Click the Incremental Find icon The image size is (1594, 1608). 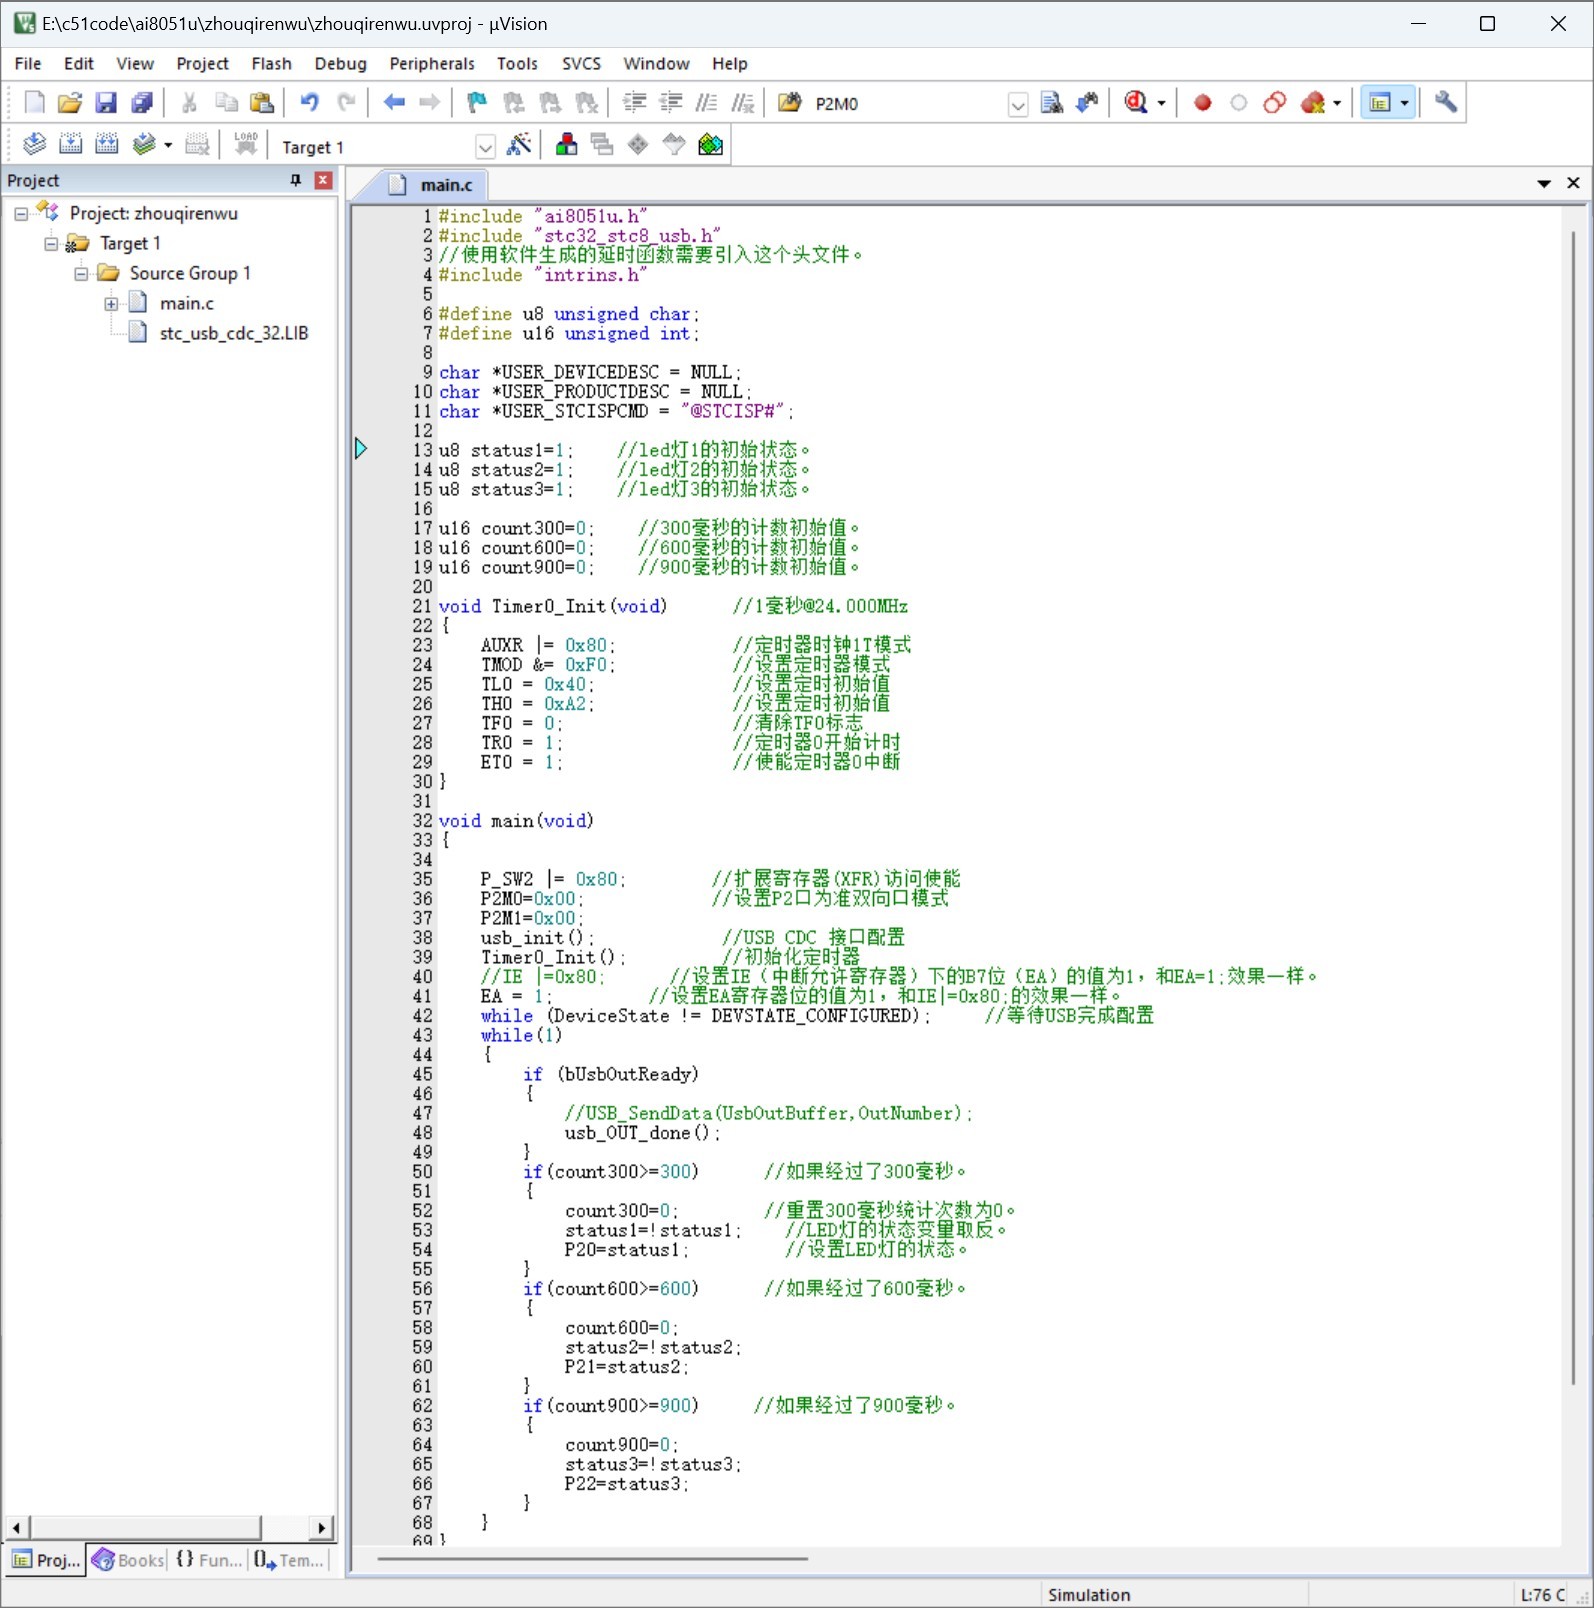1087,102
